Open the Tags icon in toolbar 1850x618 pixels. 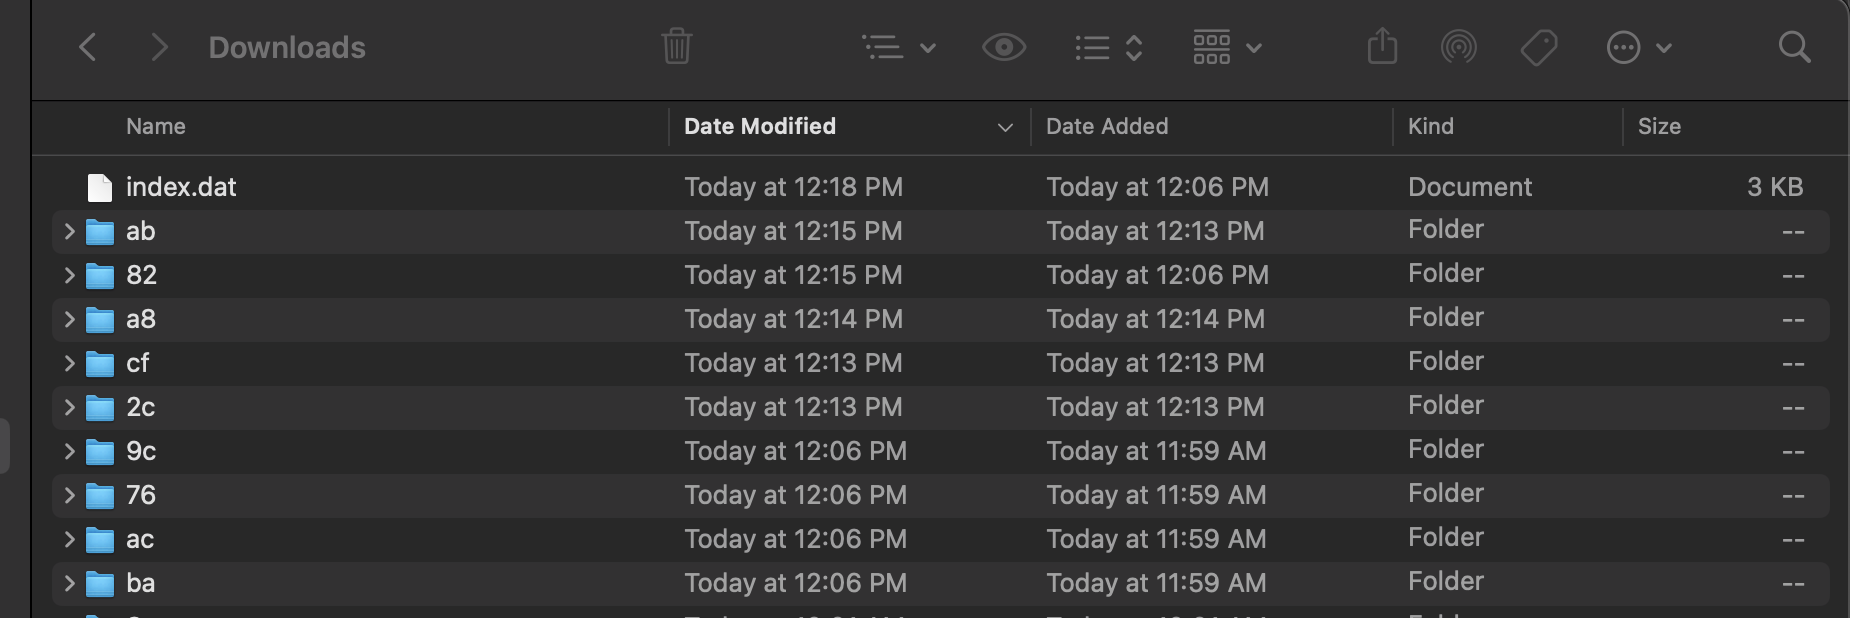coord(1538,47)
